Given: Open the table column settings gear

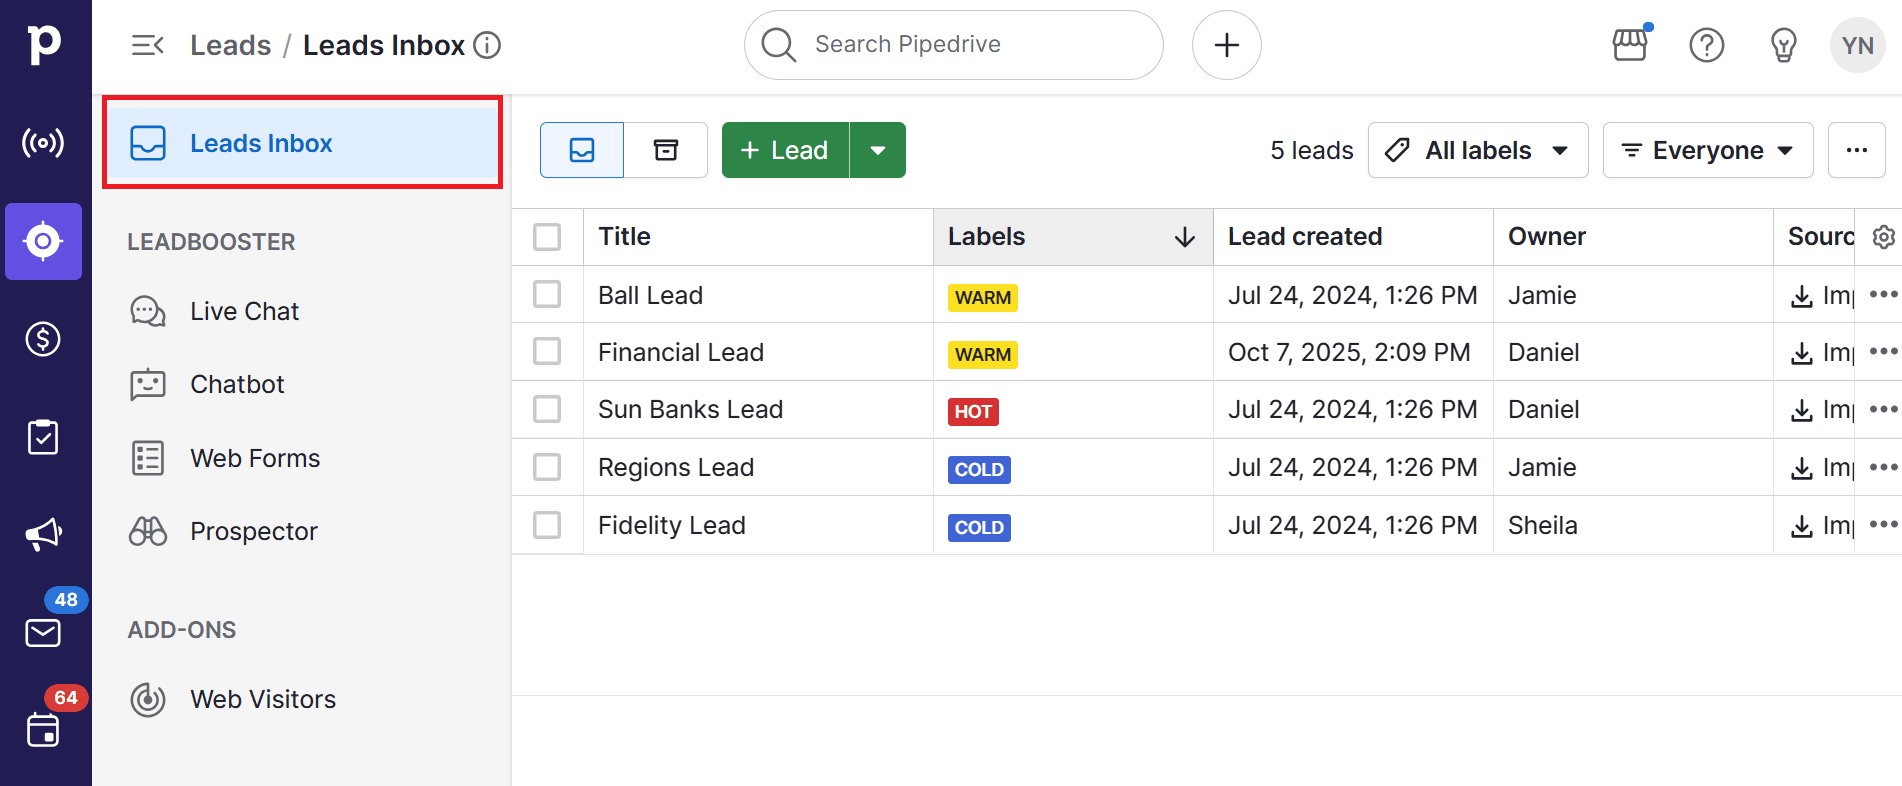Looking at the screenshot, I should [x=1884, y=237].
